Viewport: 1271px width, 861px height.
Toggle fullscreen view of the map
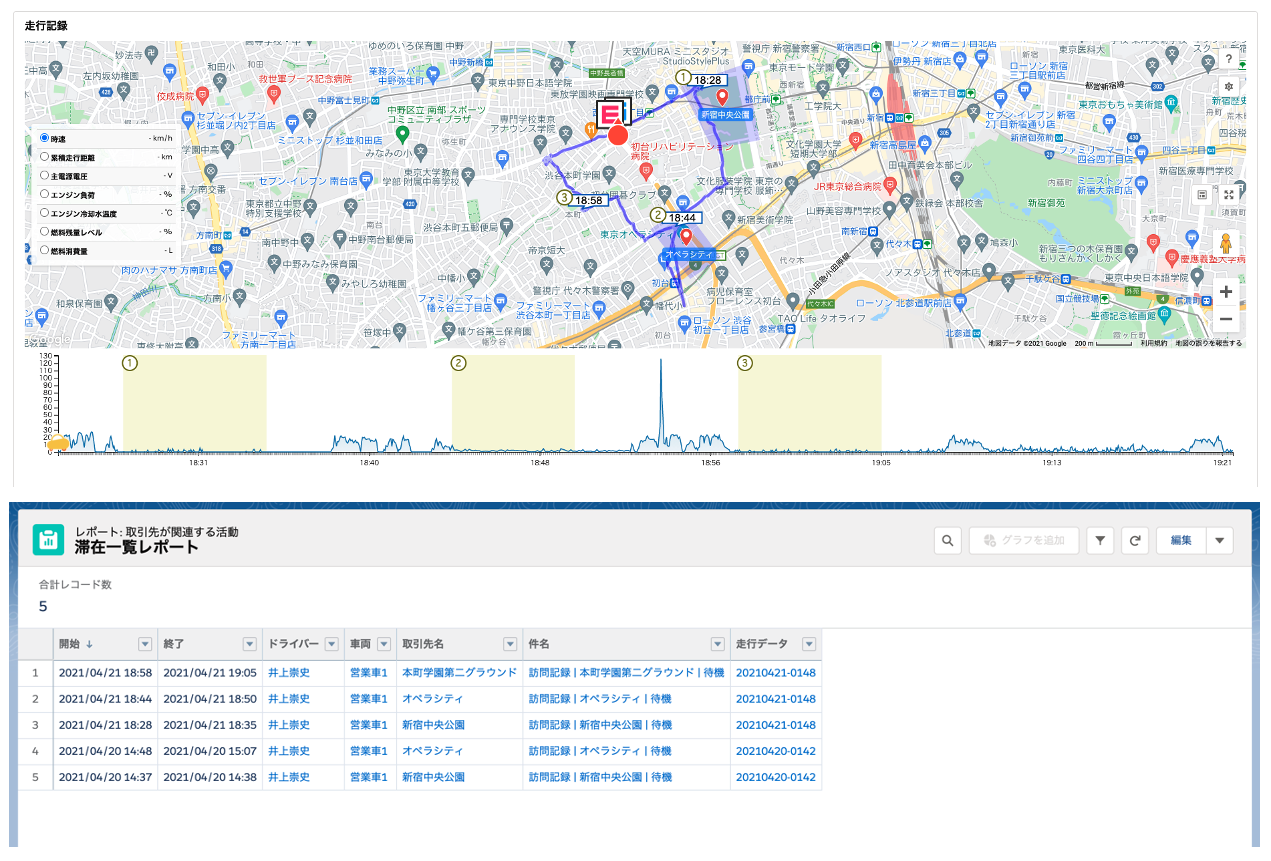point(1228,195)
